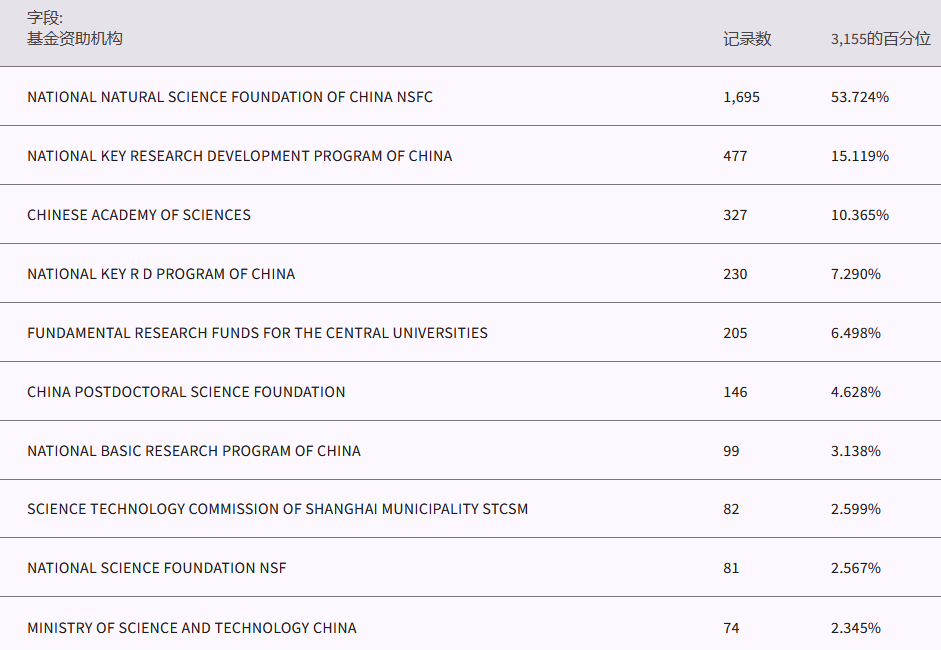The image size is (941, 650).
Task: Click the 2.345% percentage value
Action: pyautogui.click(x=856, y=628)
